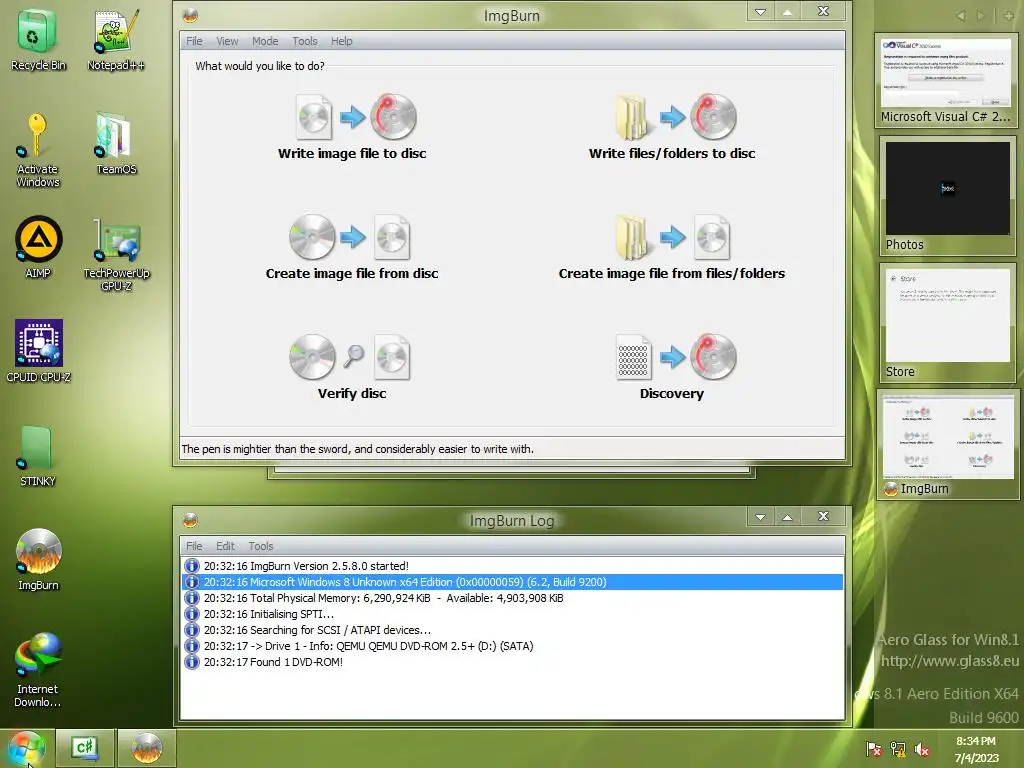Viewport: 1024px width, 768px height.
Task: Open Recycle Bin desktop icon
Action: [38, 40]
